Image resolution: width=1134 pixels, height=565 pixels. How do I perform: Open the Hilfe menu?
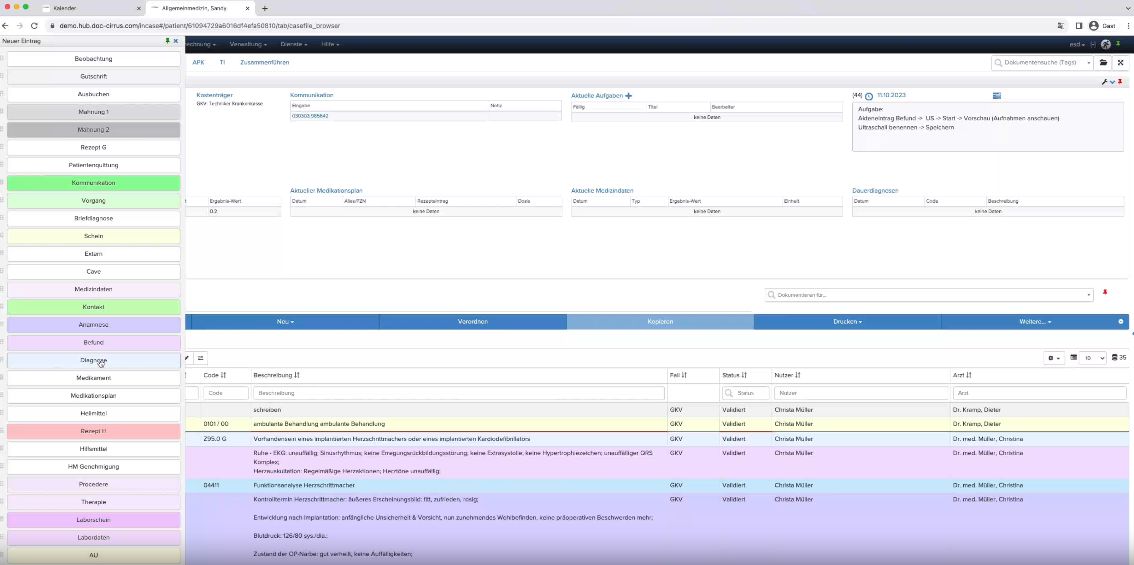[x=330, y=44]
